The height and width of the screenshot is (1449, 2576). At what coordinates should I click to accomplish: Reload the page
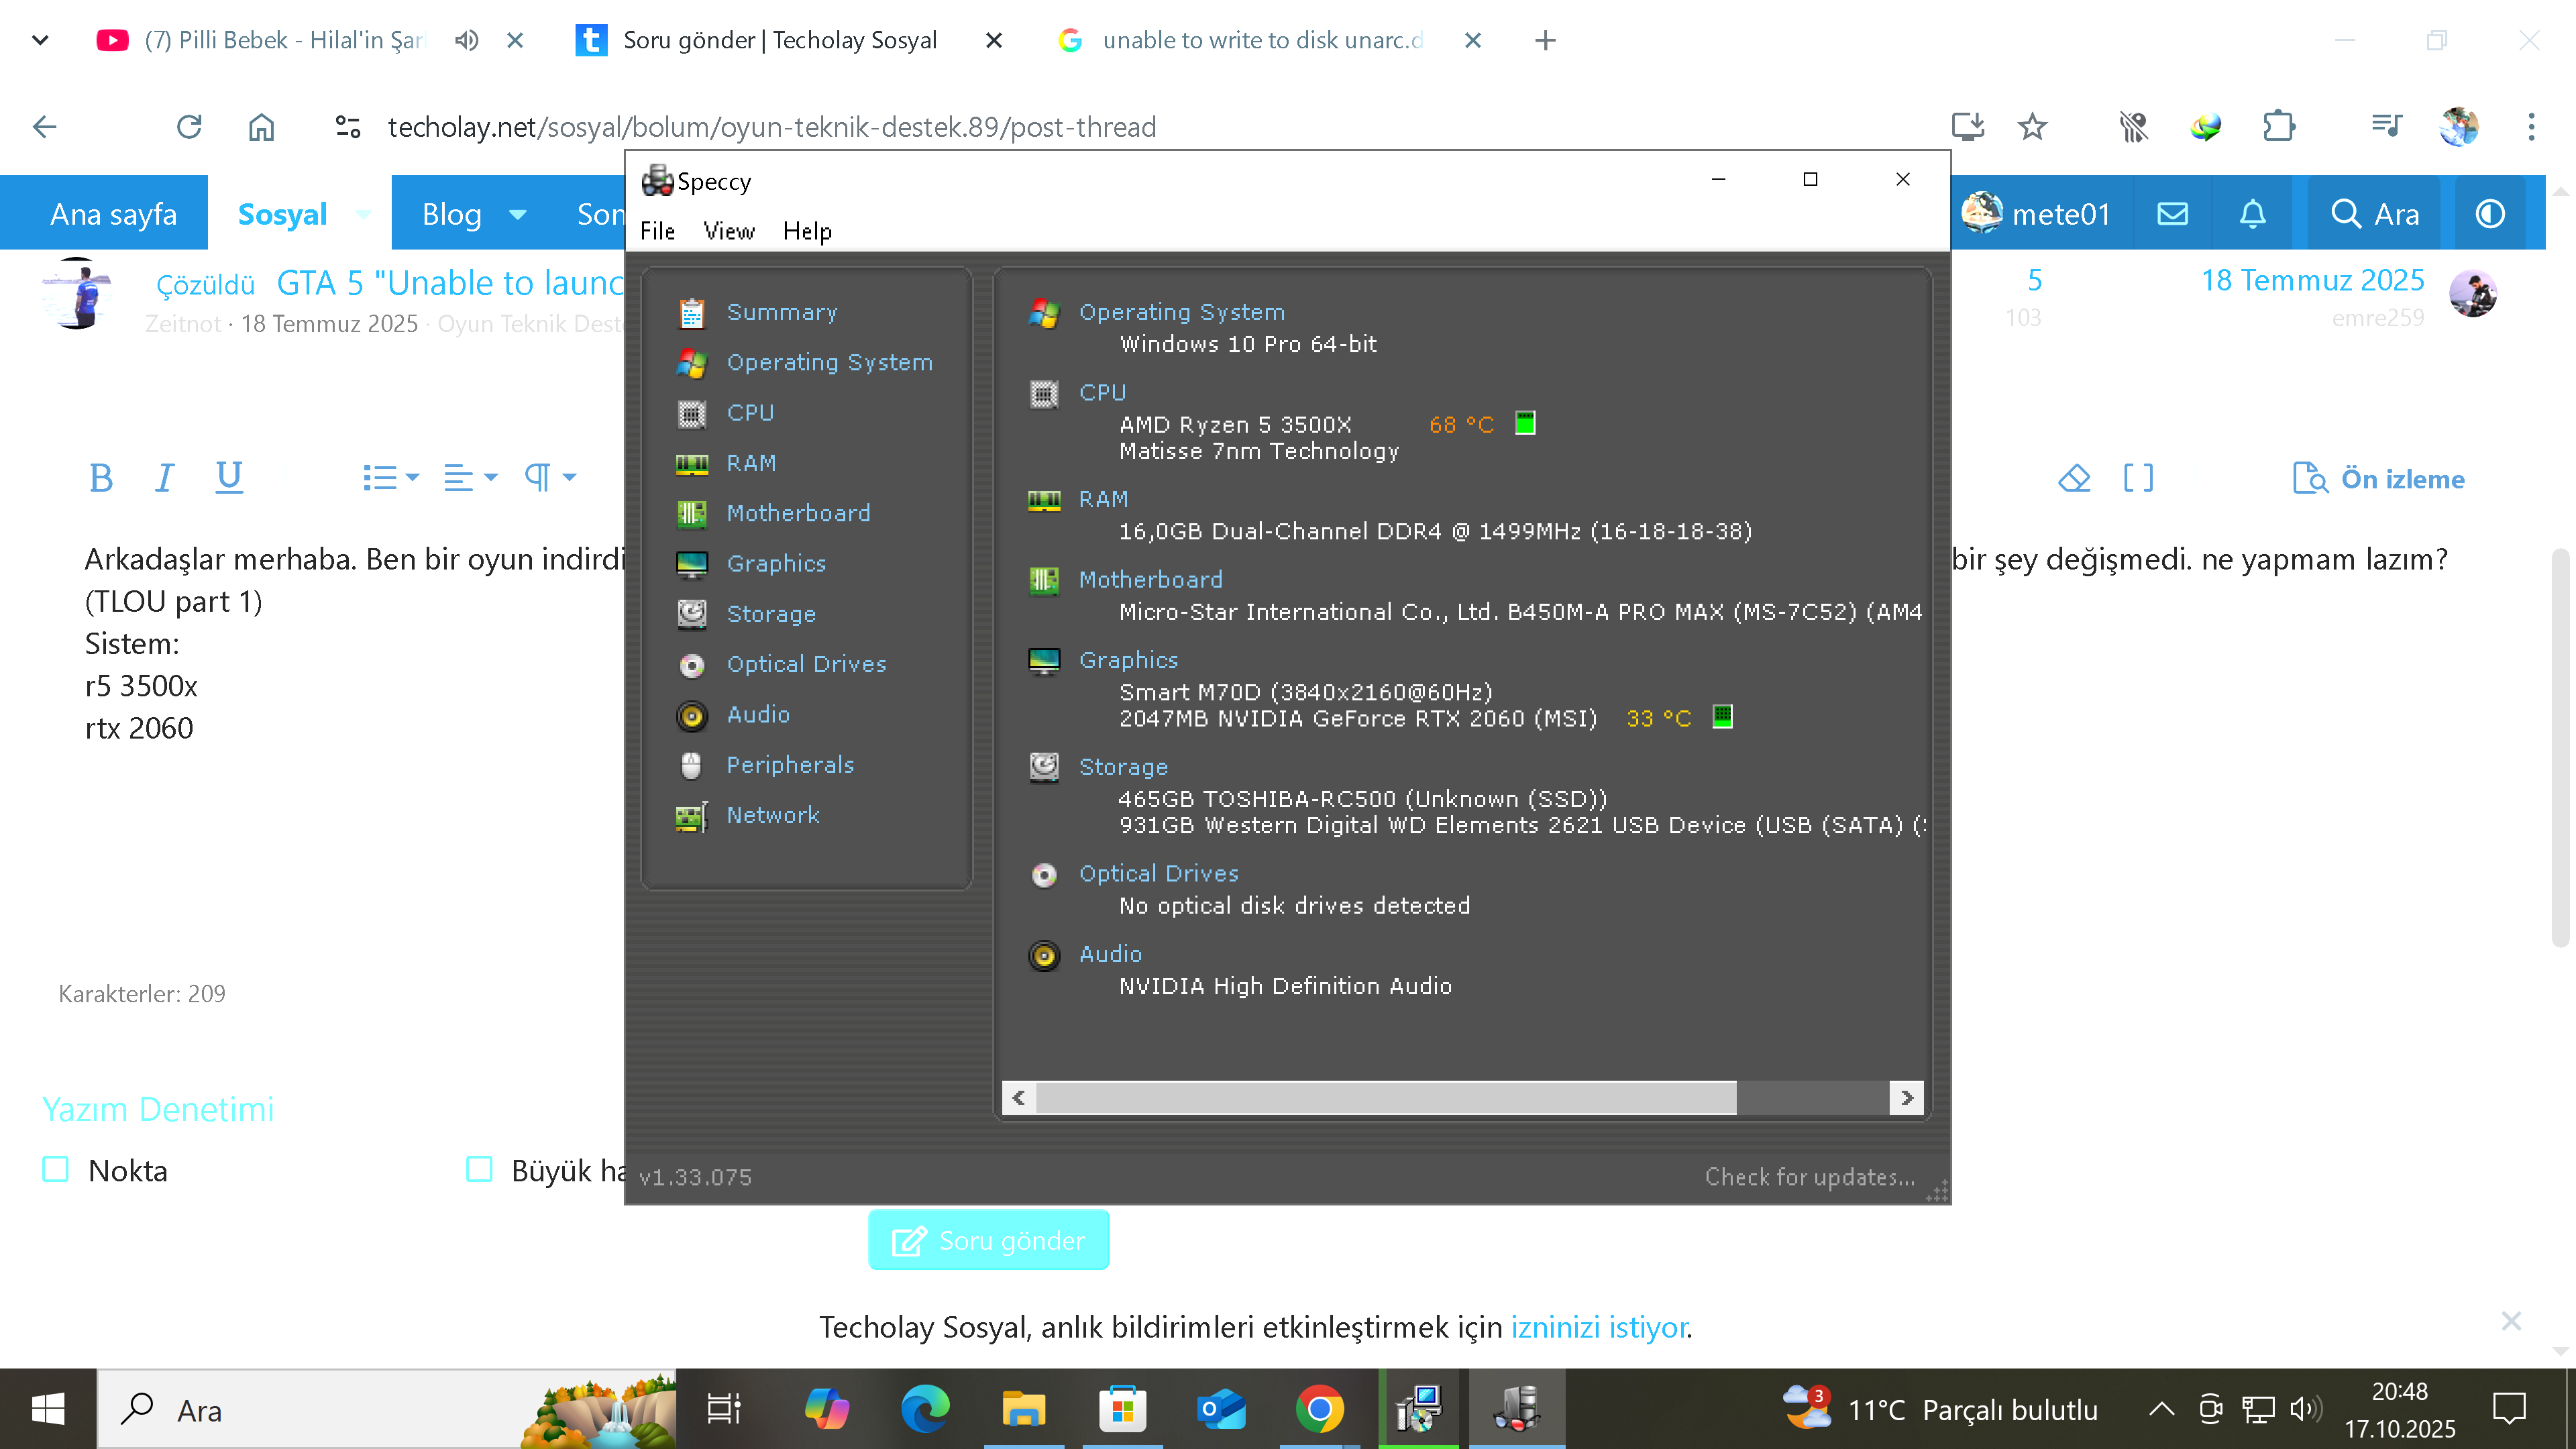click(189, 127)
